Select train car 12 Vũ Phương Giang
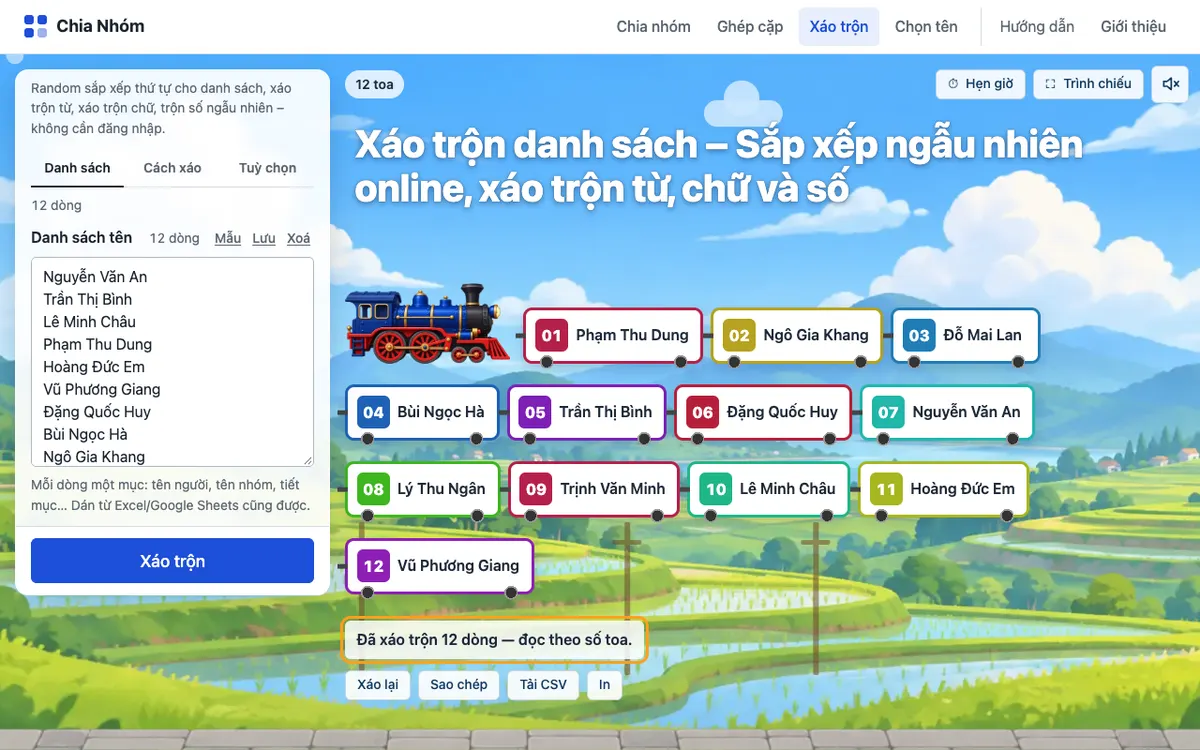1200x750 pixels. [x=439, y=566]
